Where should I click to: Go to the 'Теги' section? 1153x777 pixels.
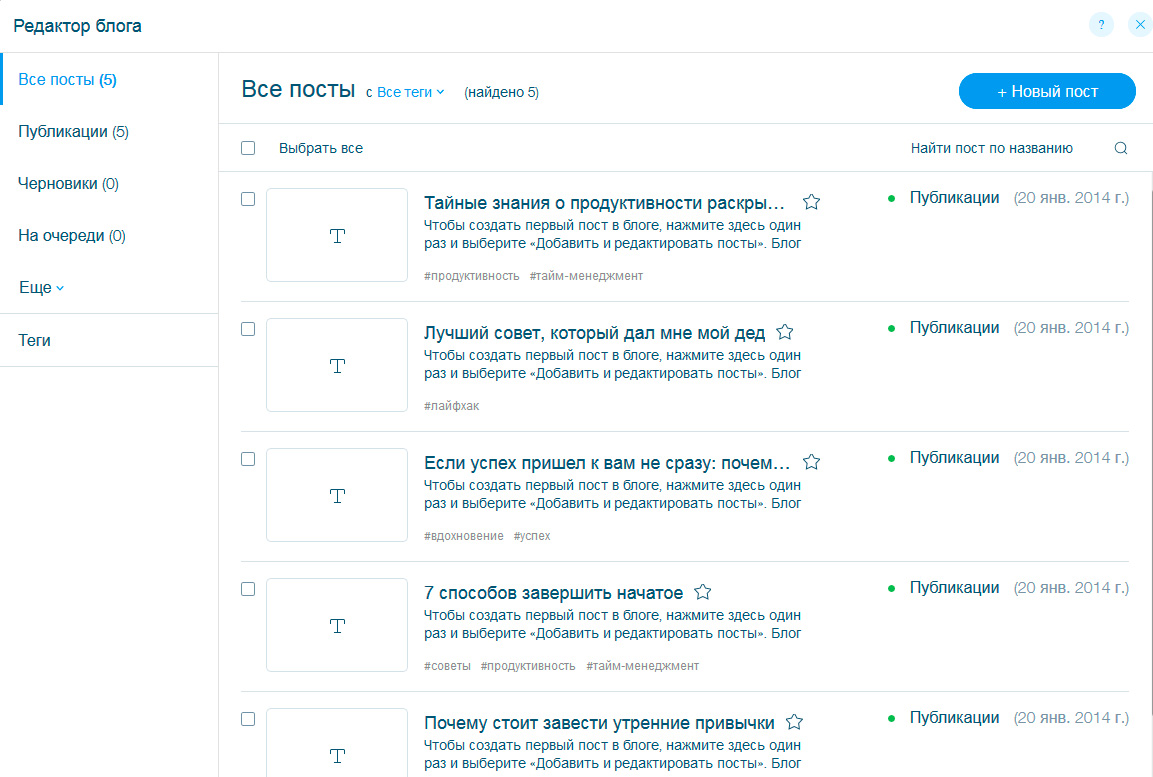point(34,340)
